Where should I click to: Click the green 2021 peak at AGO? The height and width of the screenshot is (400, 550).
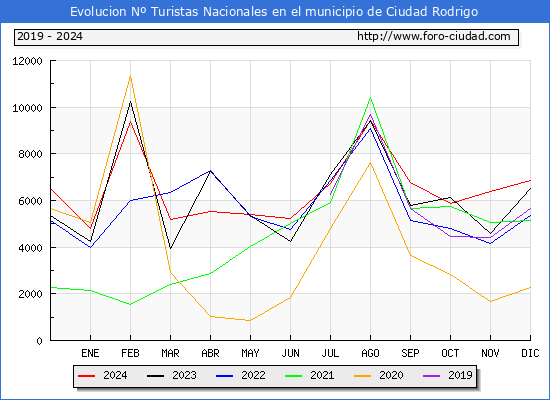(x=370, y=98)
